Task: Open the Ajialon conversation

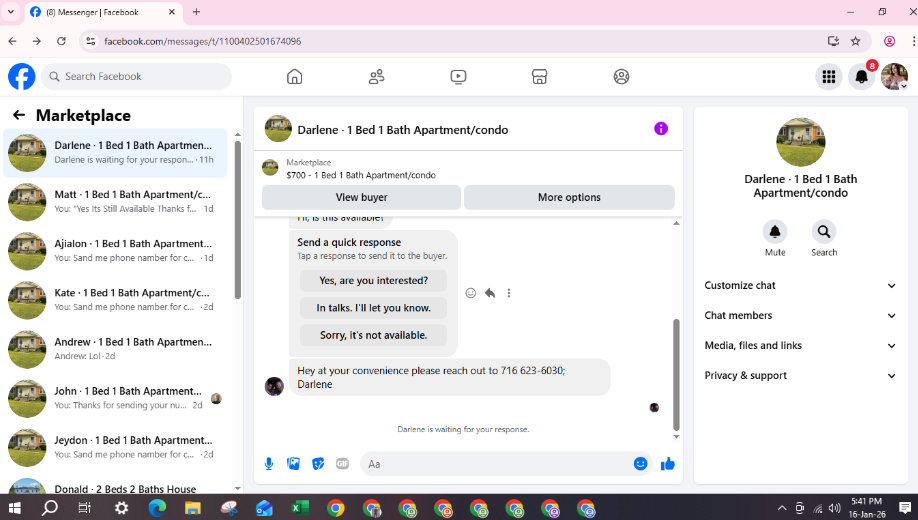Action: click(115, 251)
